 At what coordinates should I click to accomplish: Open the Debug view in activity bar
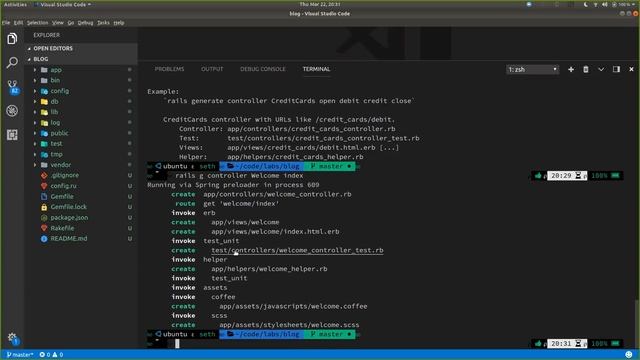tap(12, 111)
